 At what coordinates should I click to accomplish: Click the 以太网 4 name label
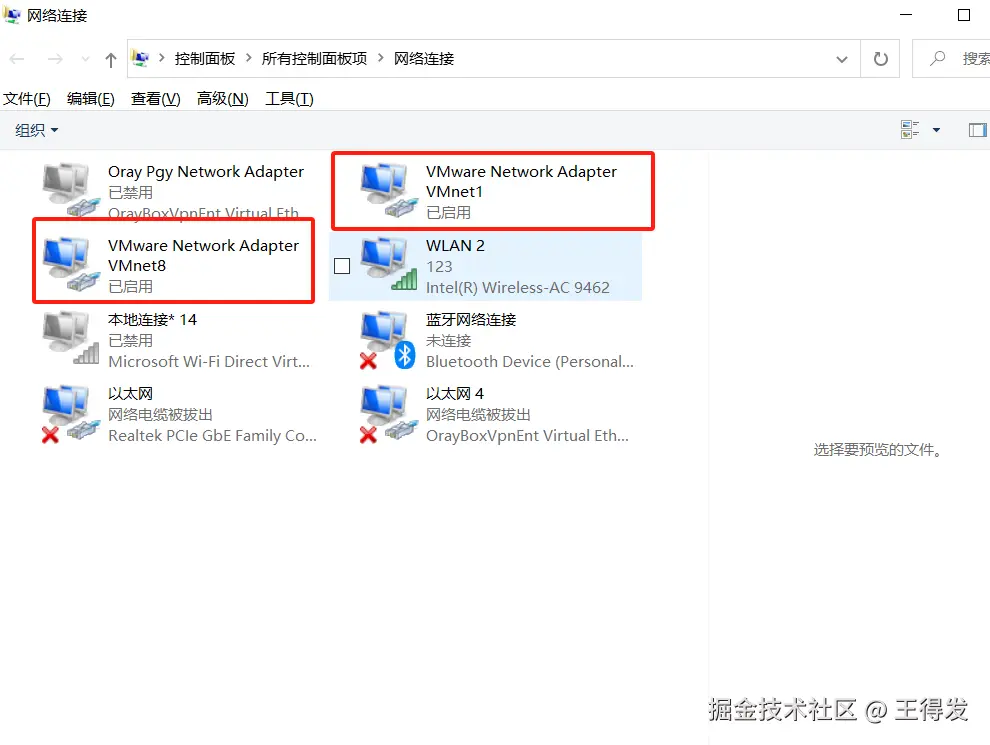pyautogui.click(x=455, y=394)
